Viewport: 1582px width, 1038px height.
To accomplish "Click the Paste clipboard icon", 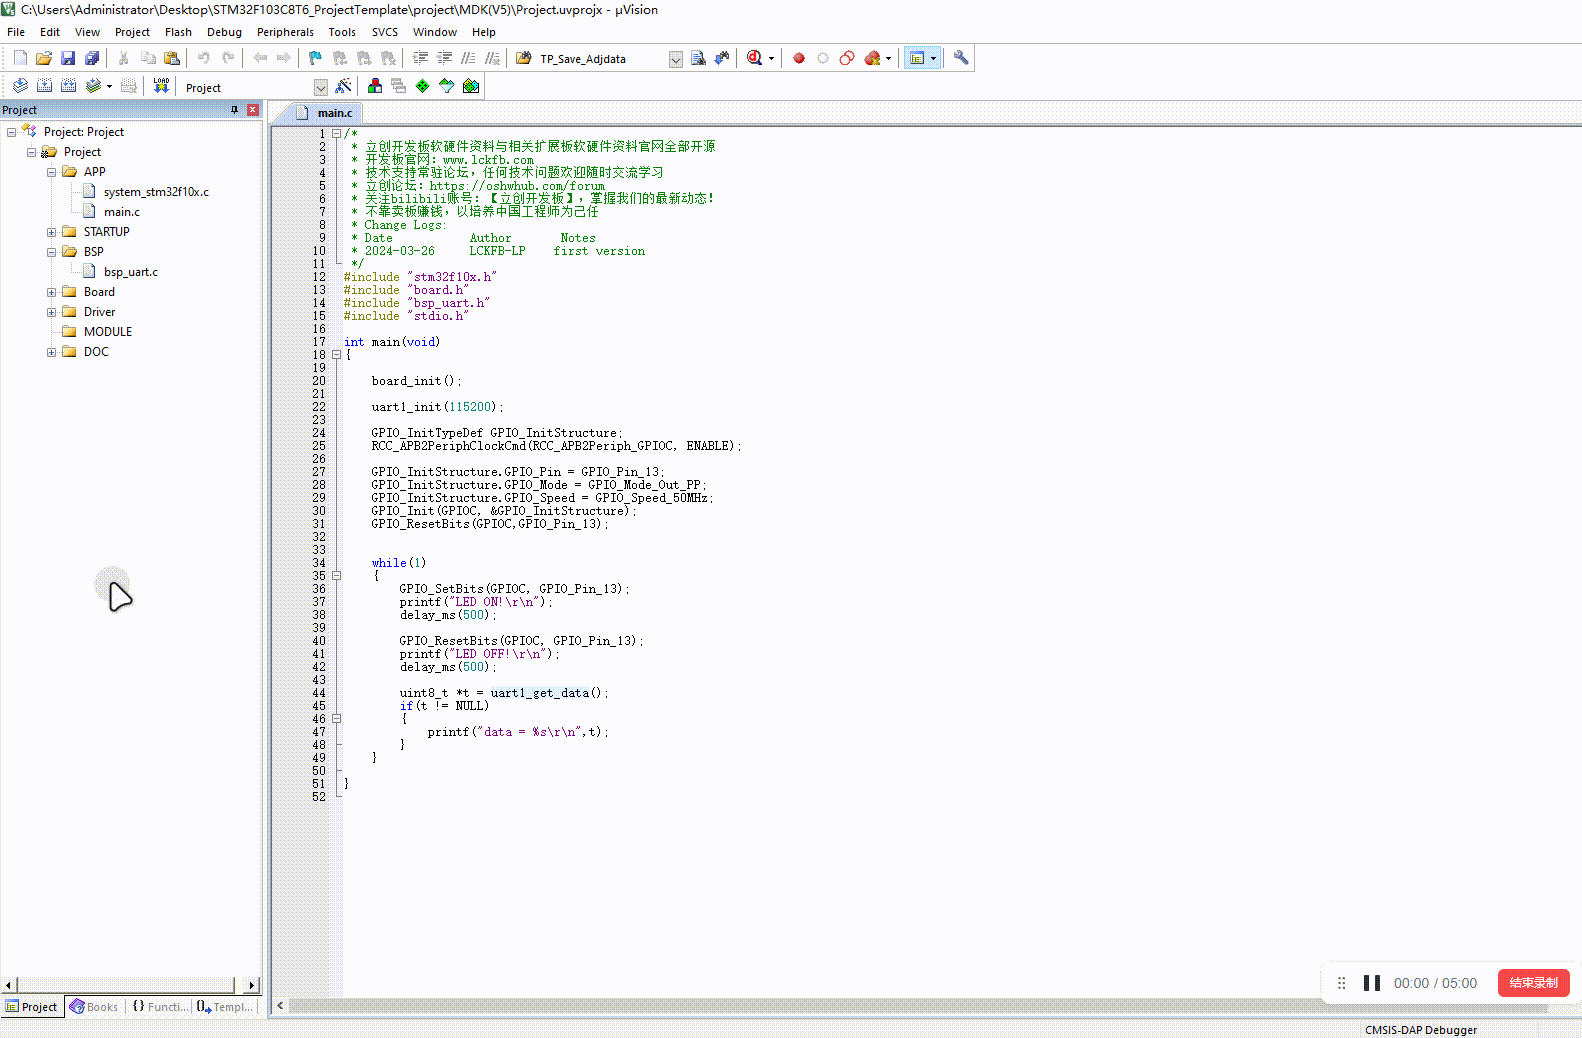I will click(x=172, y=58).
